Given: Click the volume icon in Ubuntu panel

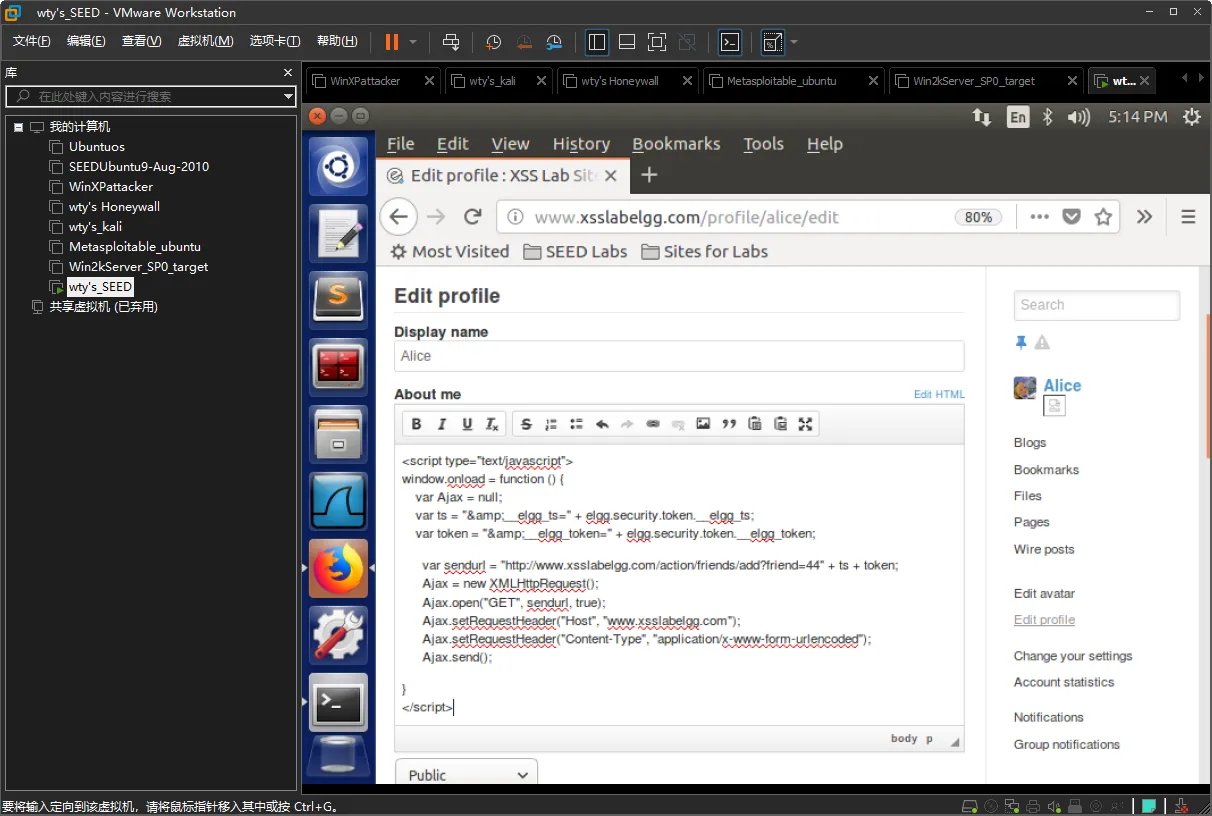Looking at the screenshot, I should pyautogui.click(x=1078, y=117).
